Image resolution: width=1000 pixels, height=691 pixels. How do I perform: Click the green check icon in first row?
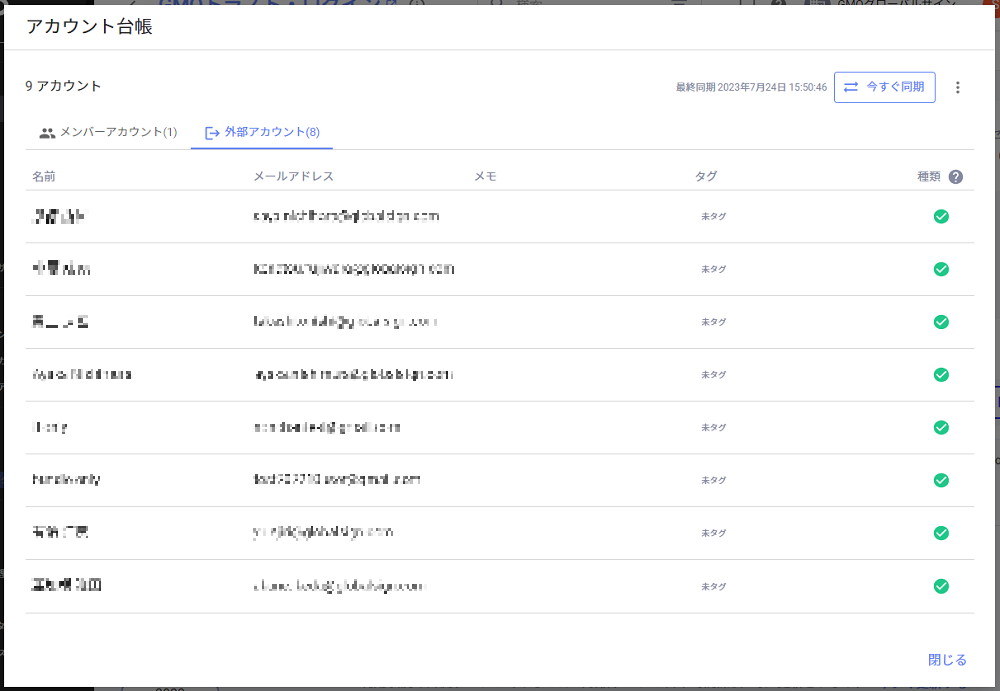[941, 216]
